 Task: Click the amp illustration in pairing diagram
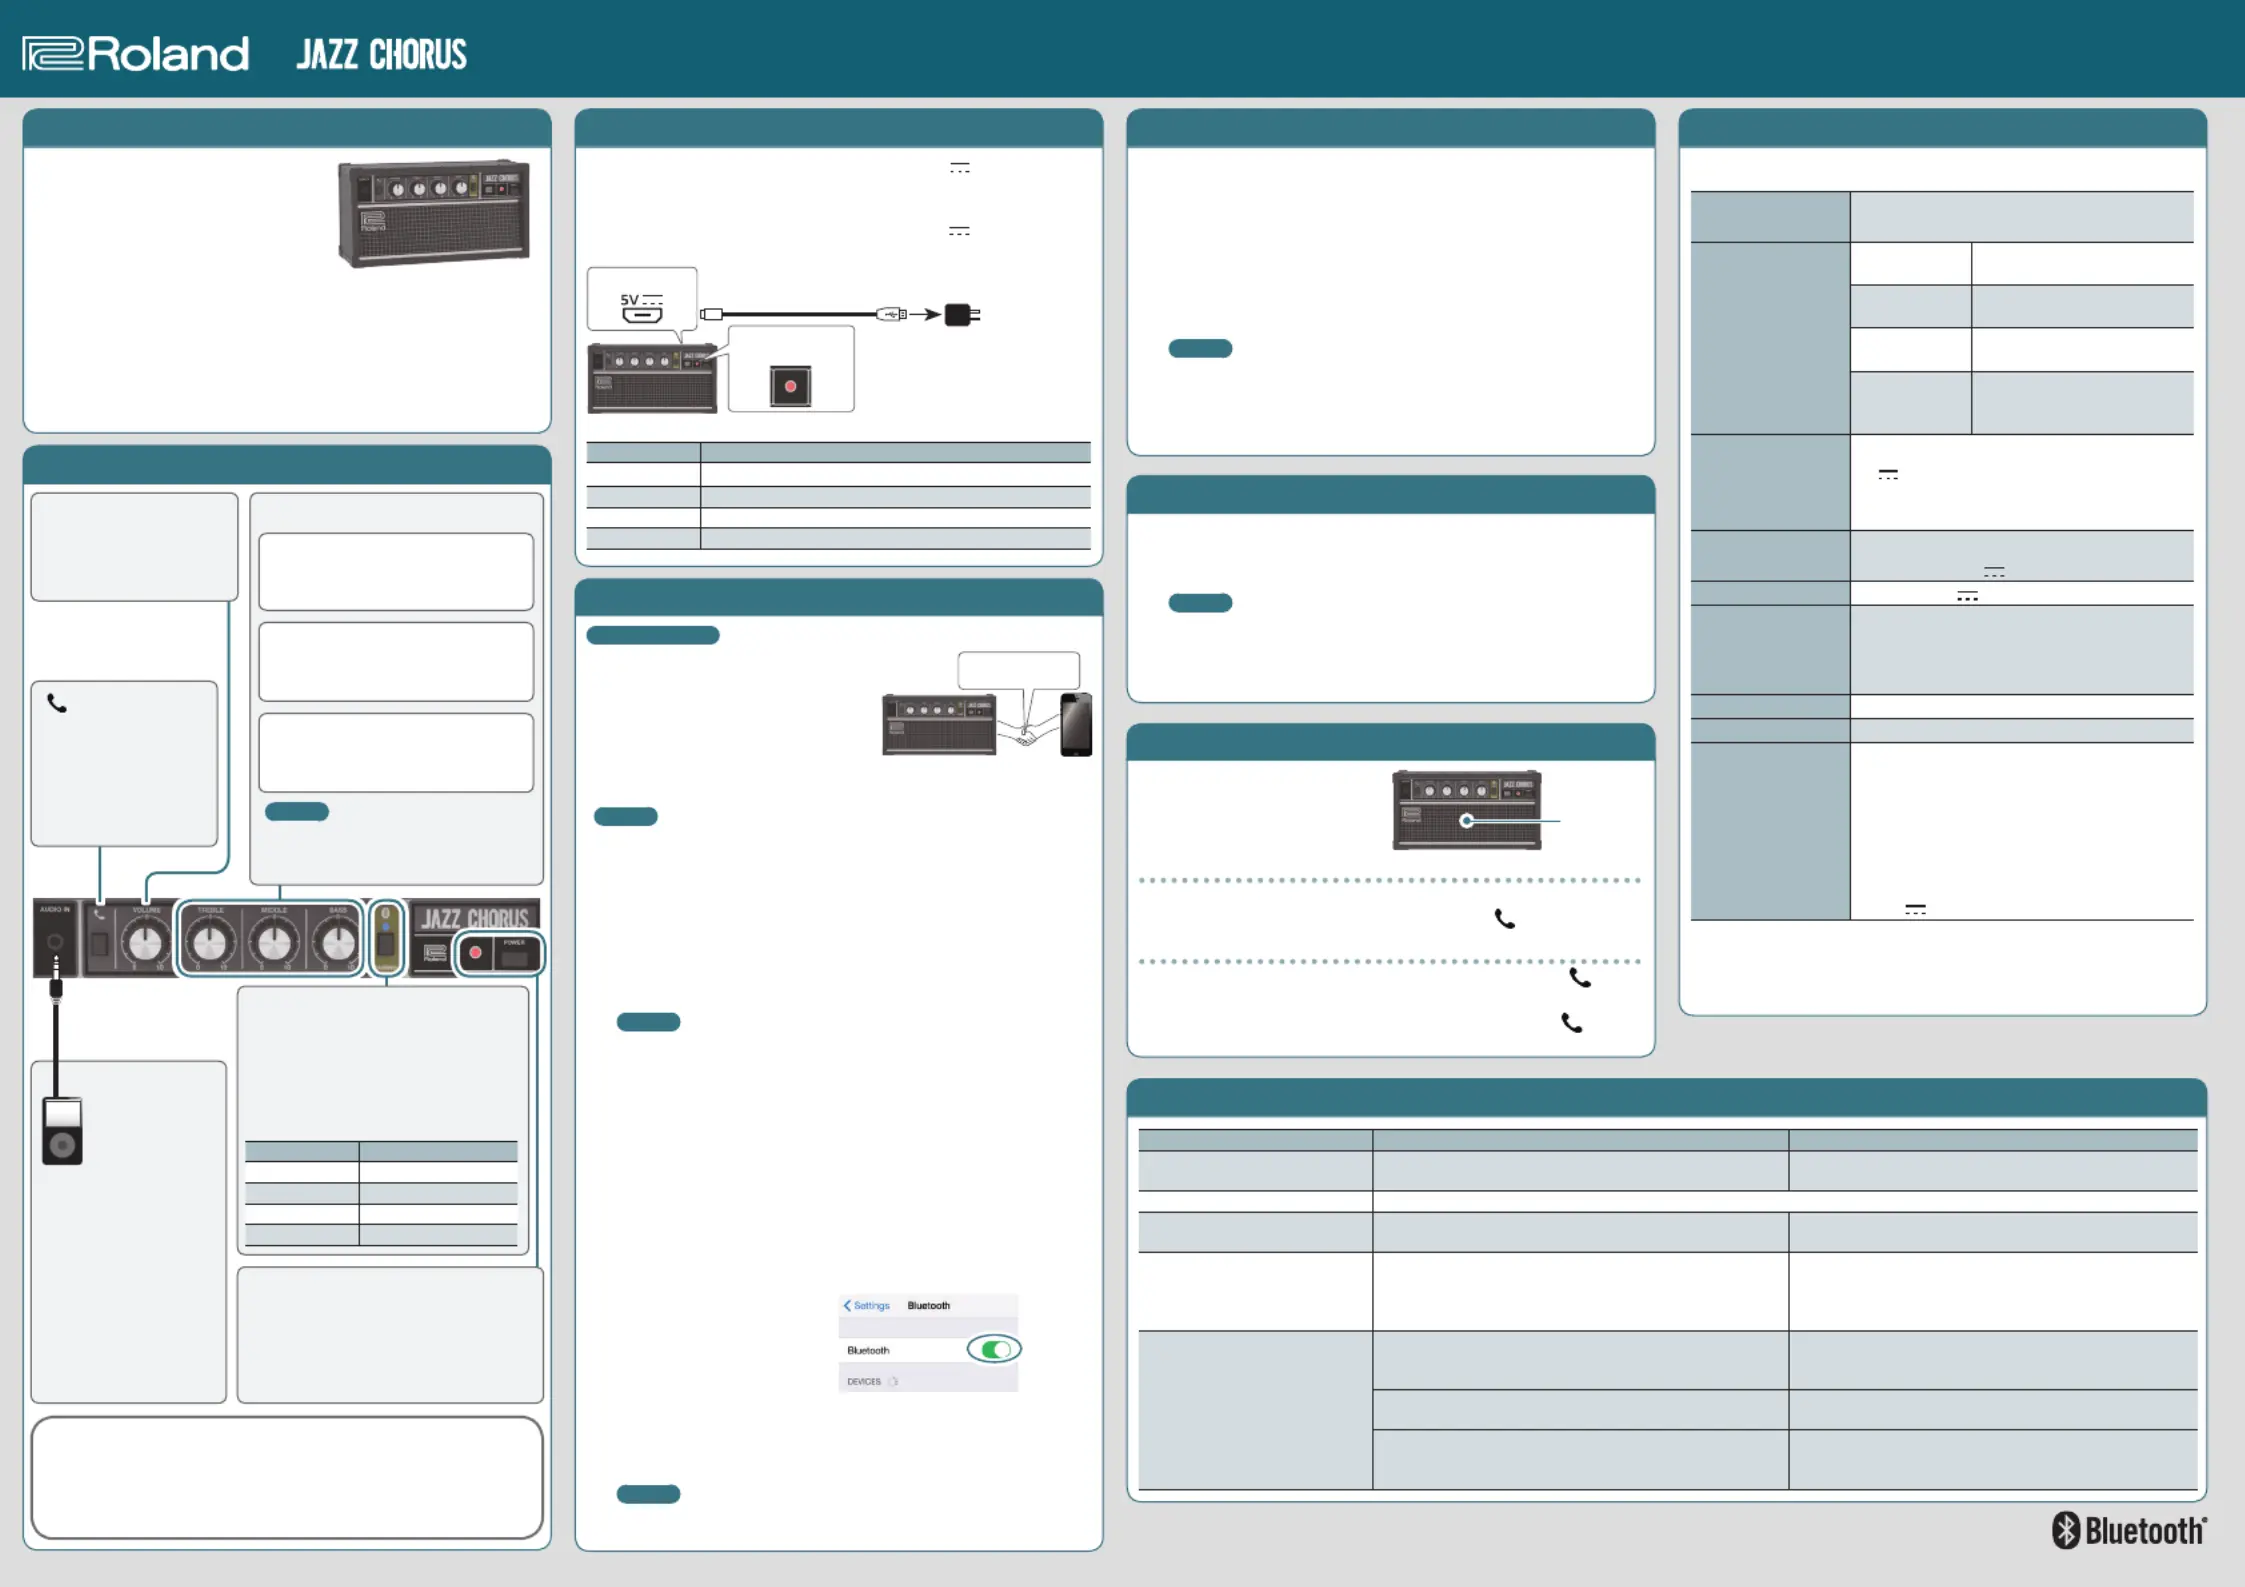pos(939,724)
